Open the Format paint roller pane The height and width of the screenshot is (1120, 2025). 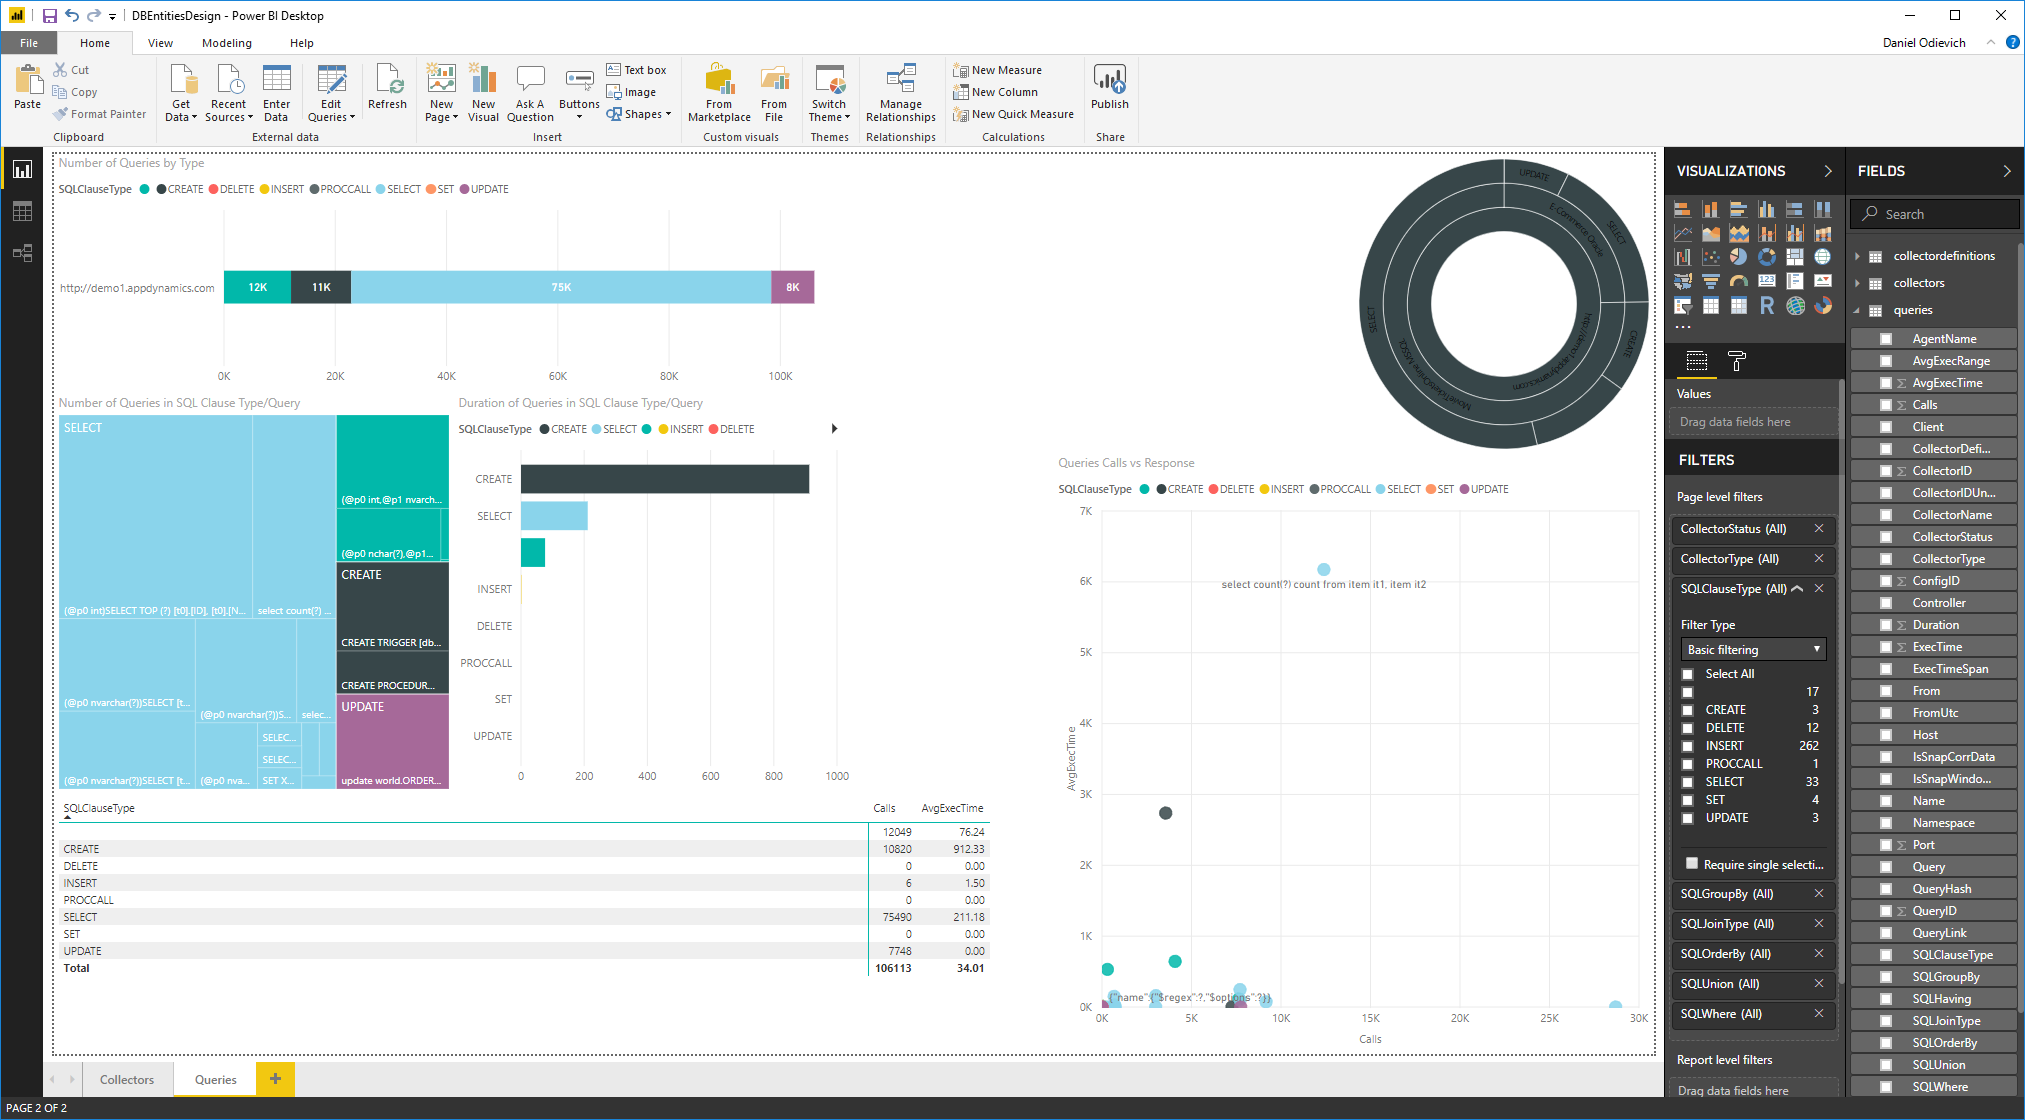pos(1737,361)
